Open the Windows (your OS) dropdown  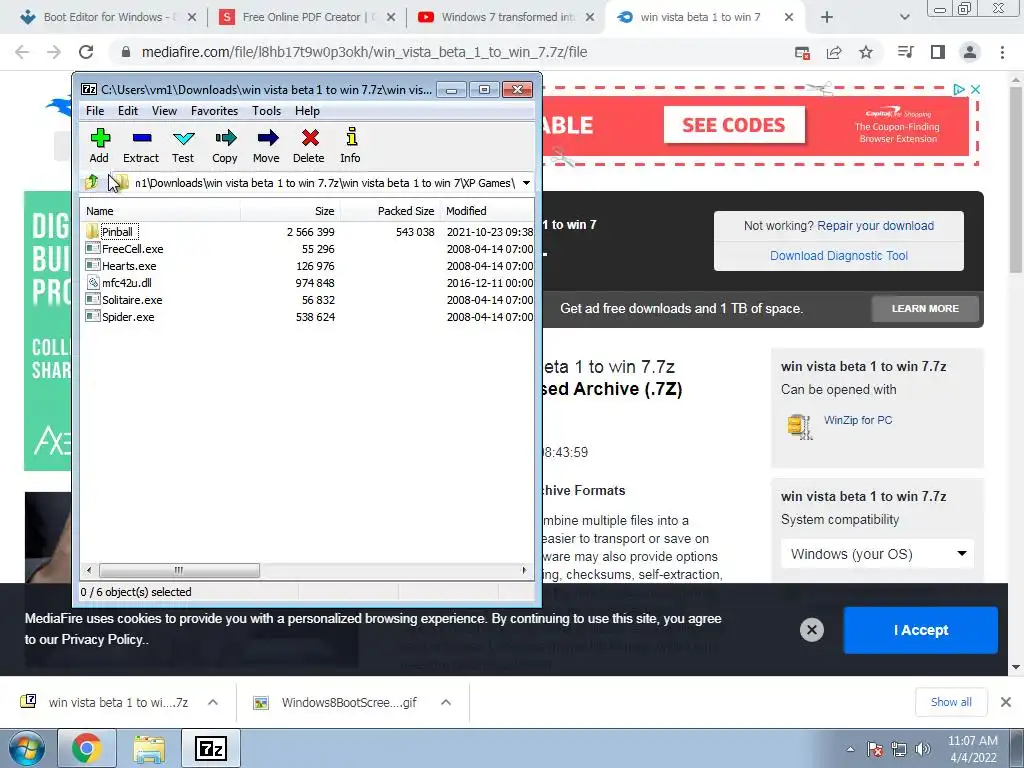(878, 554)
